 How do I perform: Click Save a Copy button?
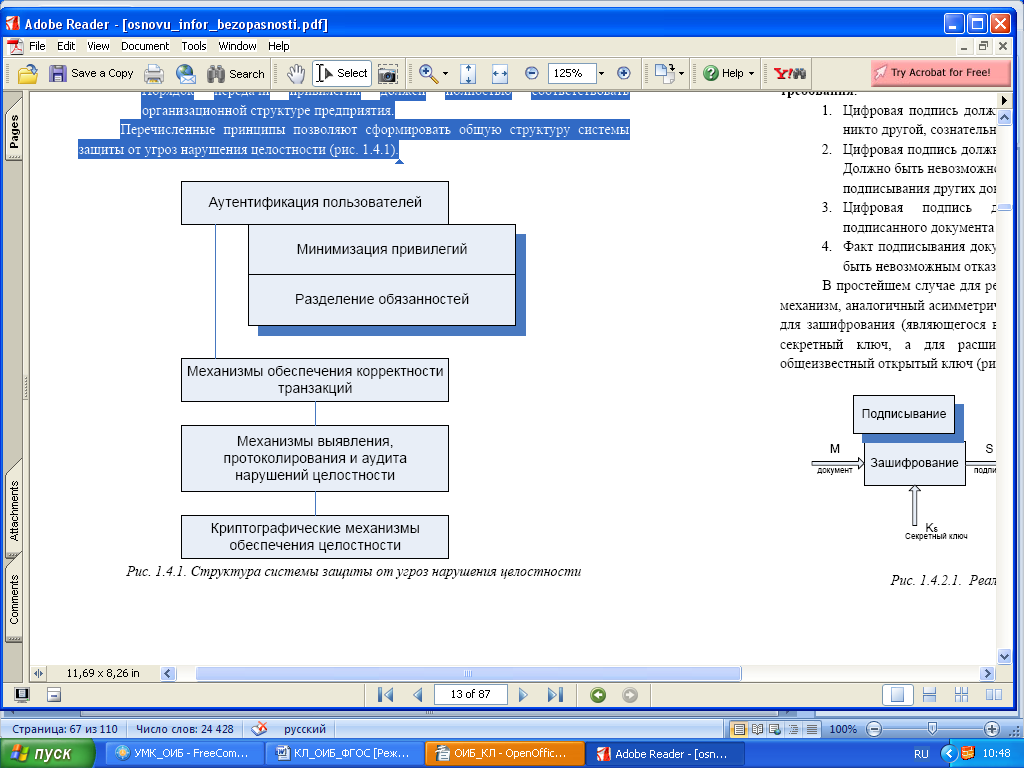[x=91, y=74]
